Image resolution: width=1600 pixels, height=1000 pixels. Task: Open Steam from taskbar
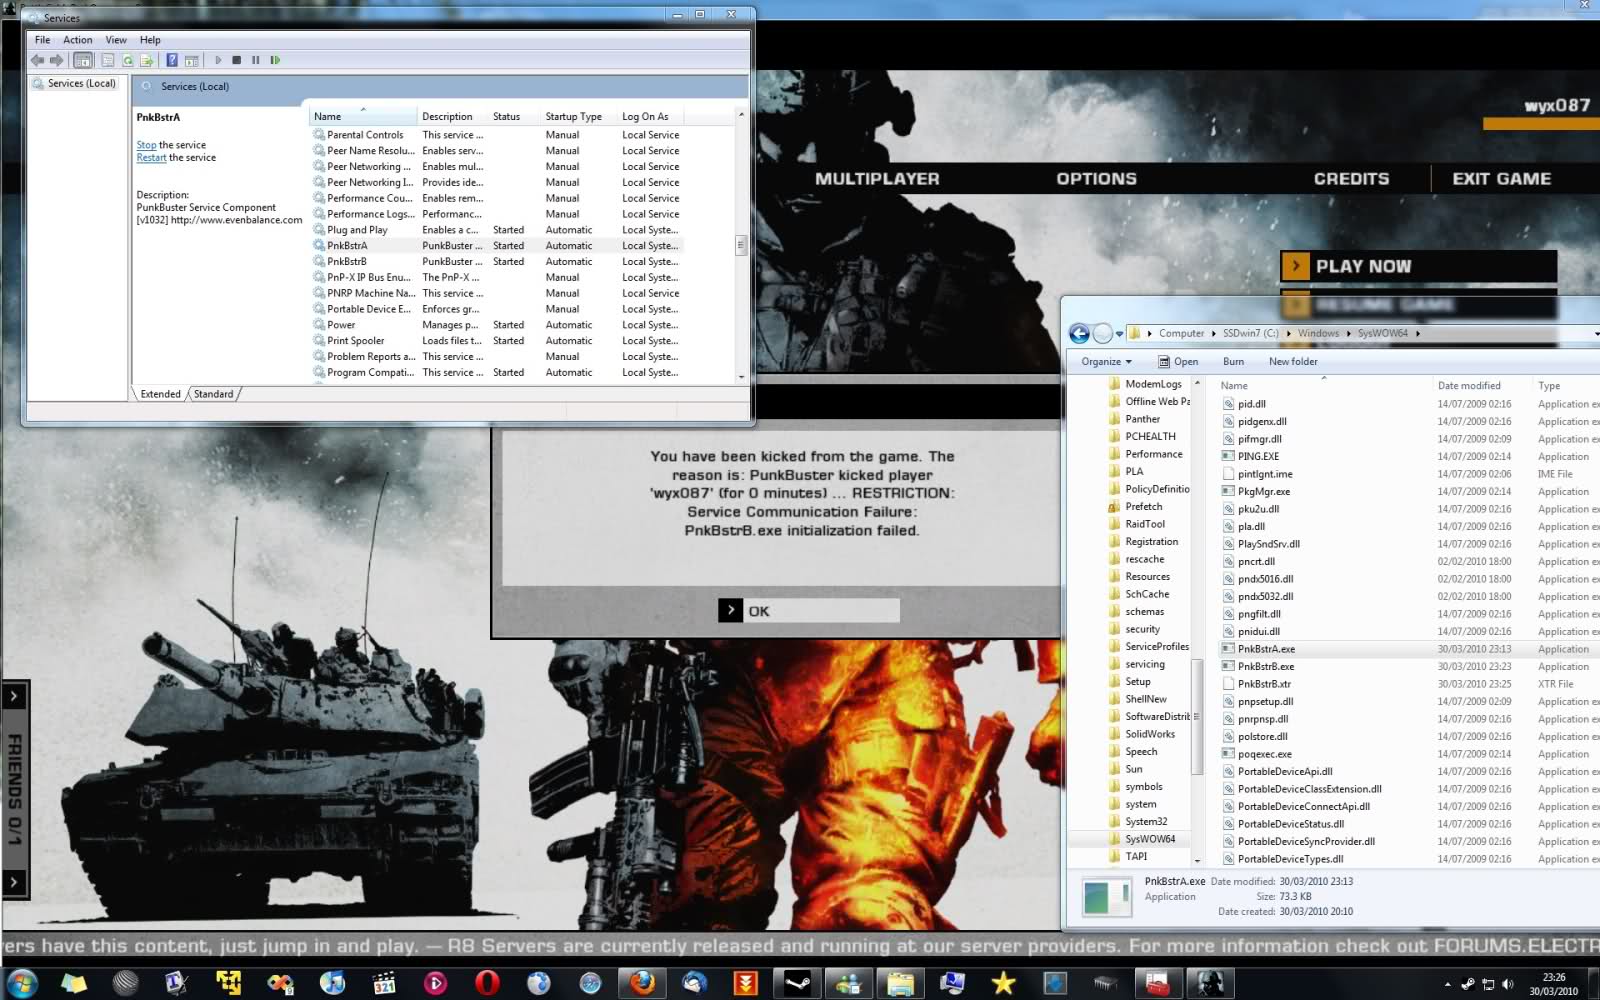coord(797,983)
